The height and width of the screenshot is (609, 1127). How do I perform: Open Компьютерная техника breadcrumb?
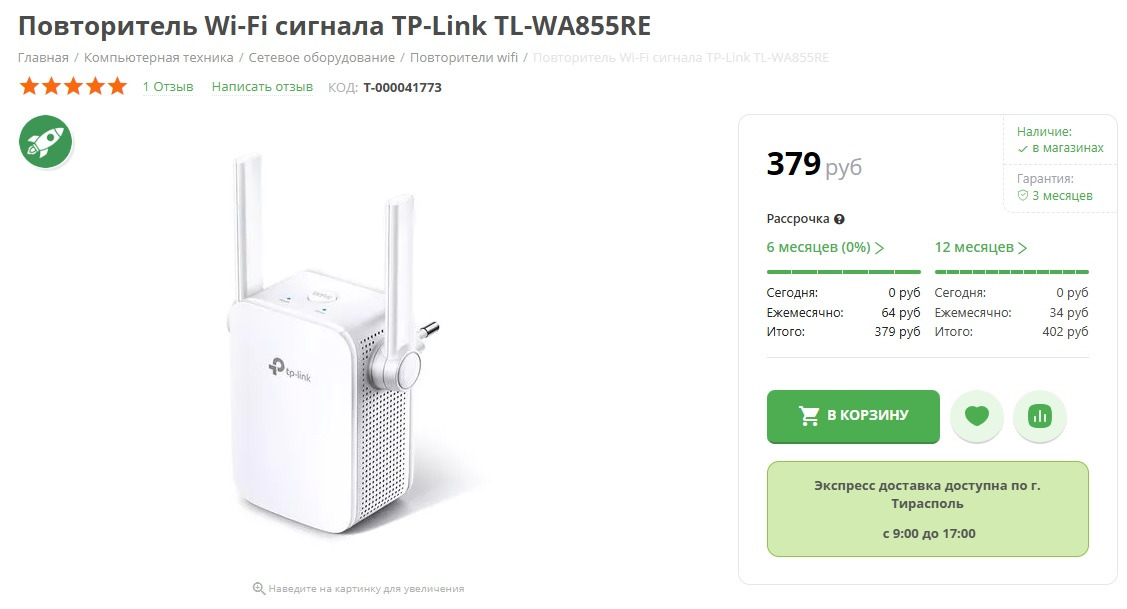(x=159, y=58)
